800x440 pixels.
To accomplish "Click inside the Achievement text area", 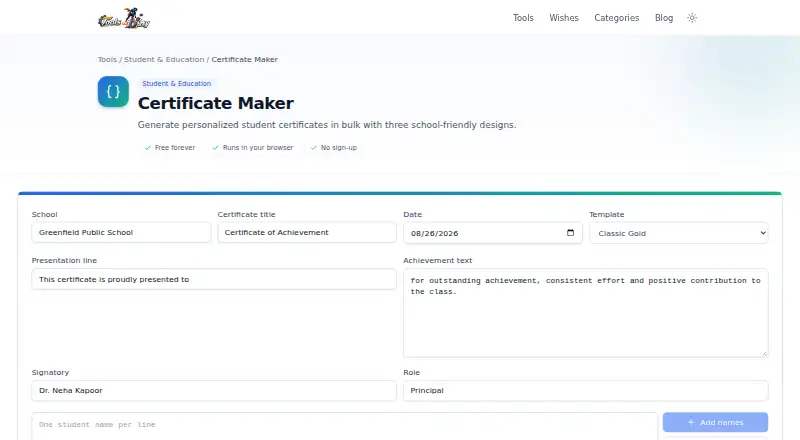I will [585, 312].
